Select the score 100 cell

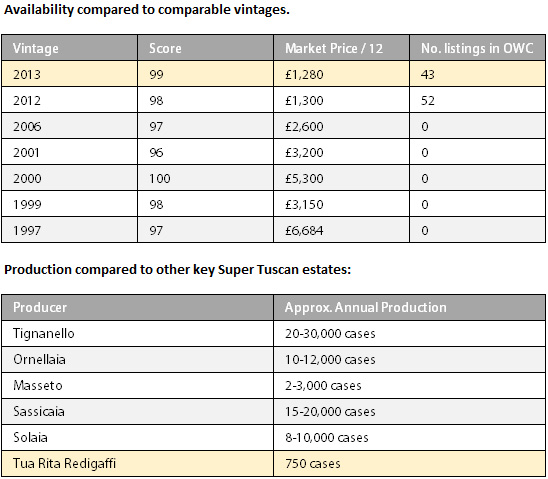(206, 178)
